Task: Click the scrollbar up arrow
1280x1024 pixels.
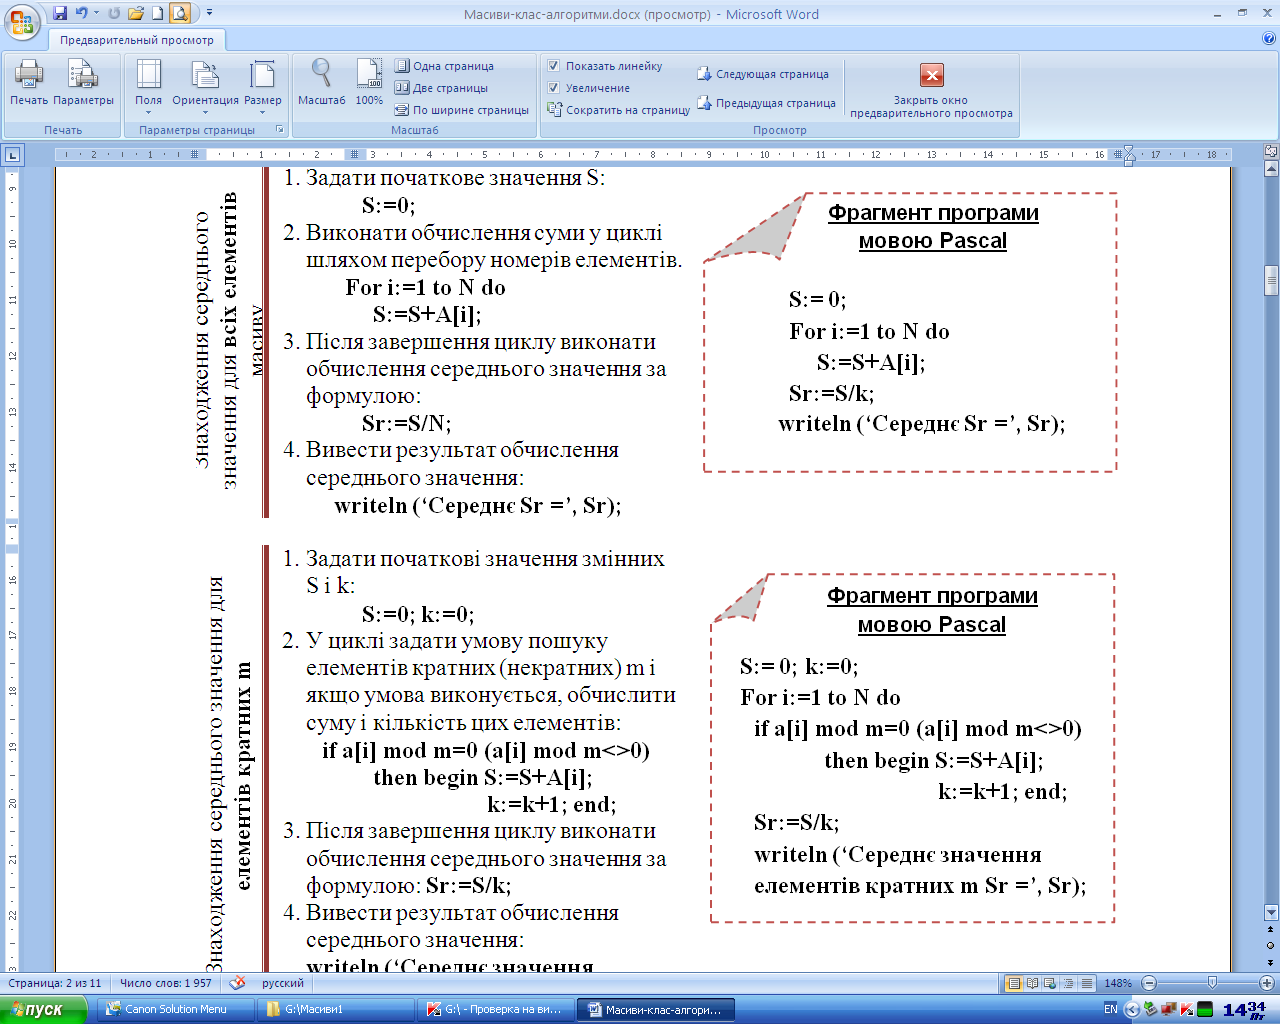Action: (x=1271, y=170)
